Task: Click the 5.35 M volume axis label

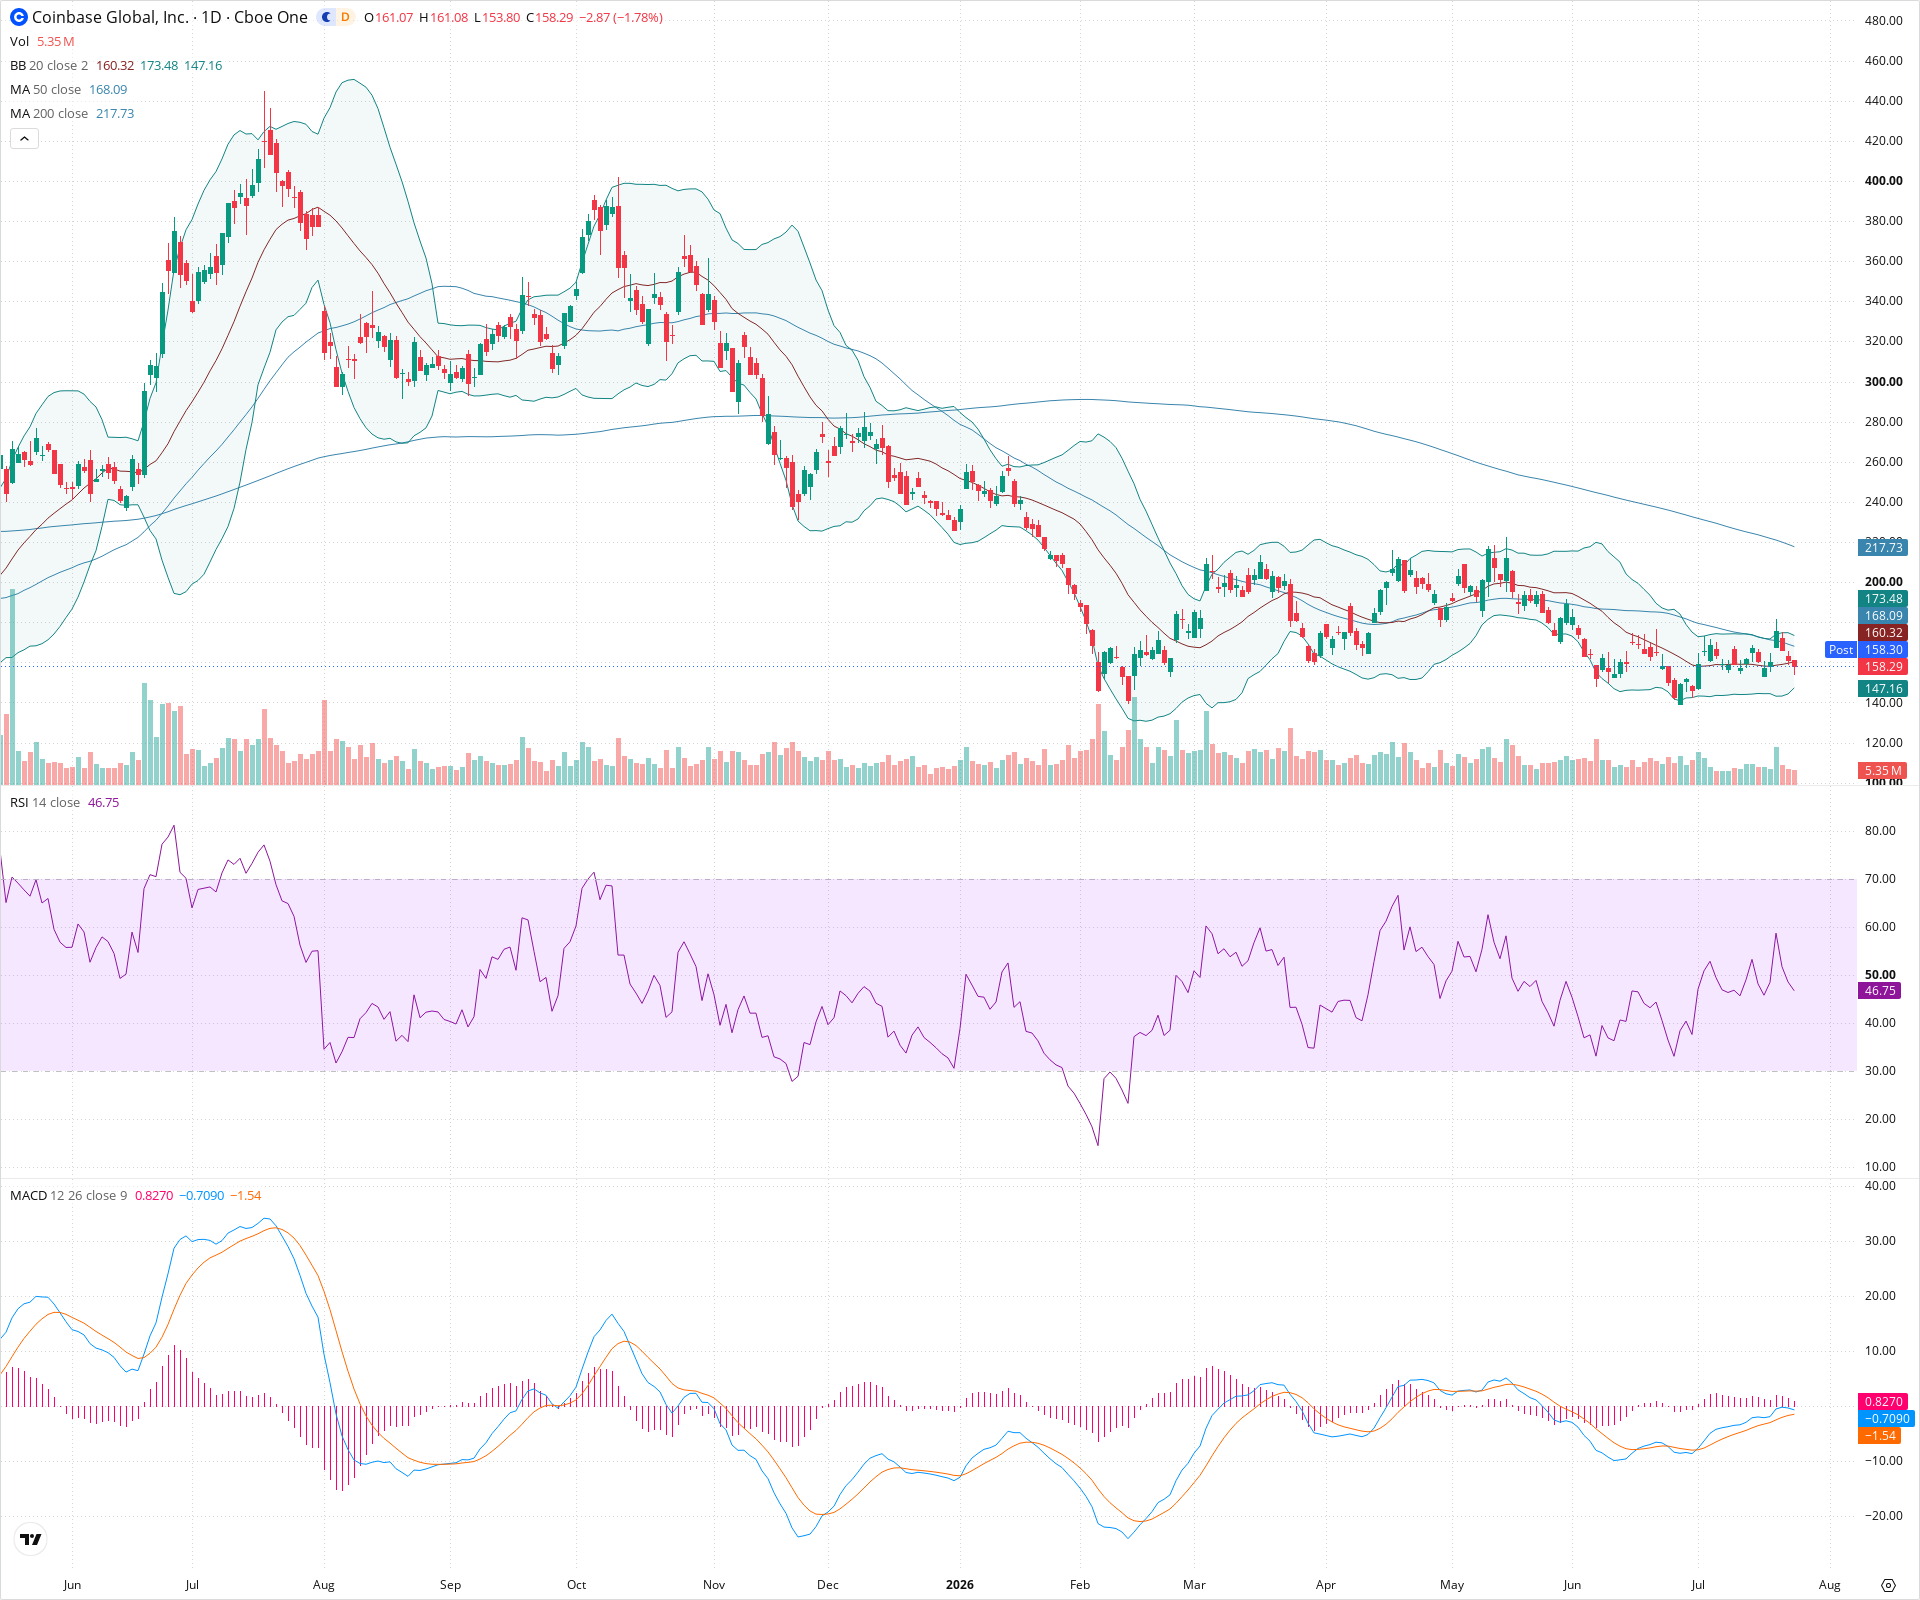Action: [1883, 771]
